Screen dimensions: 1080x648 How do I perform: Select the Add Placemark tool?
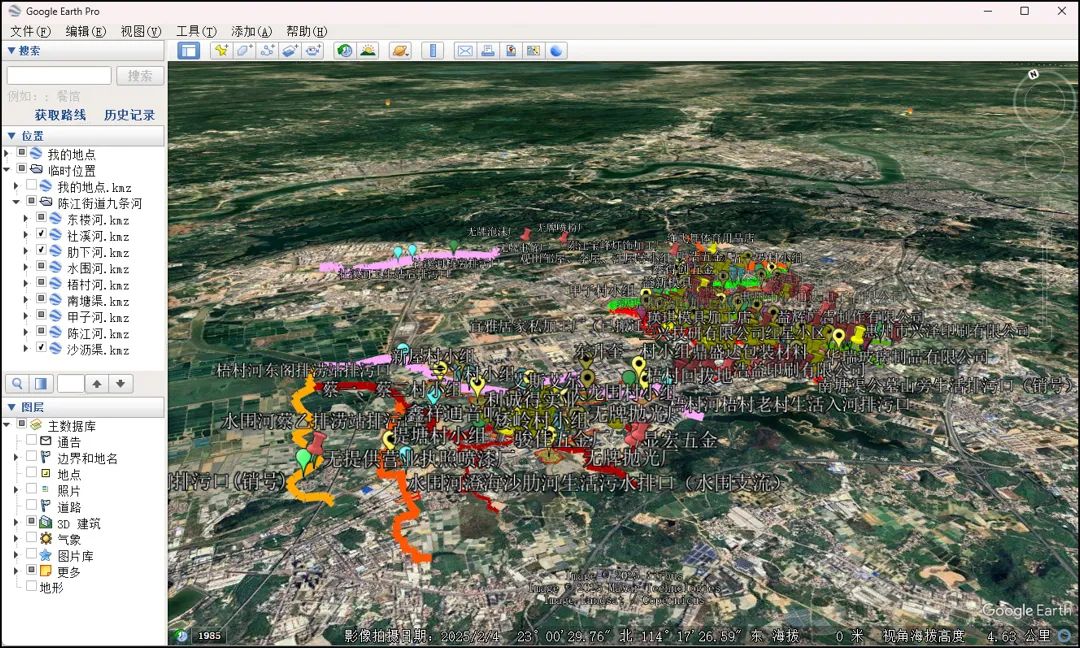click(x=221, y=51)
